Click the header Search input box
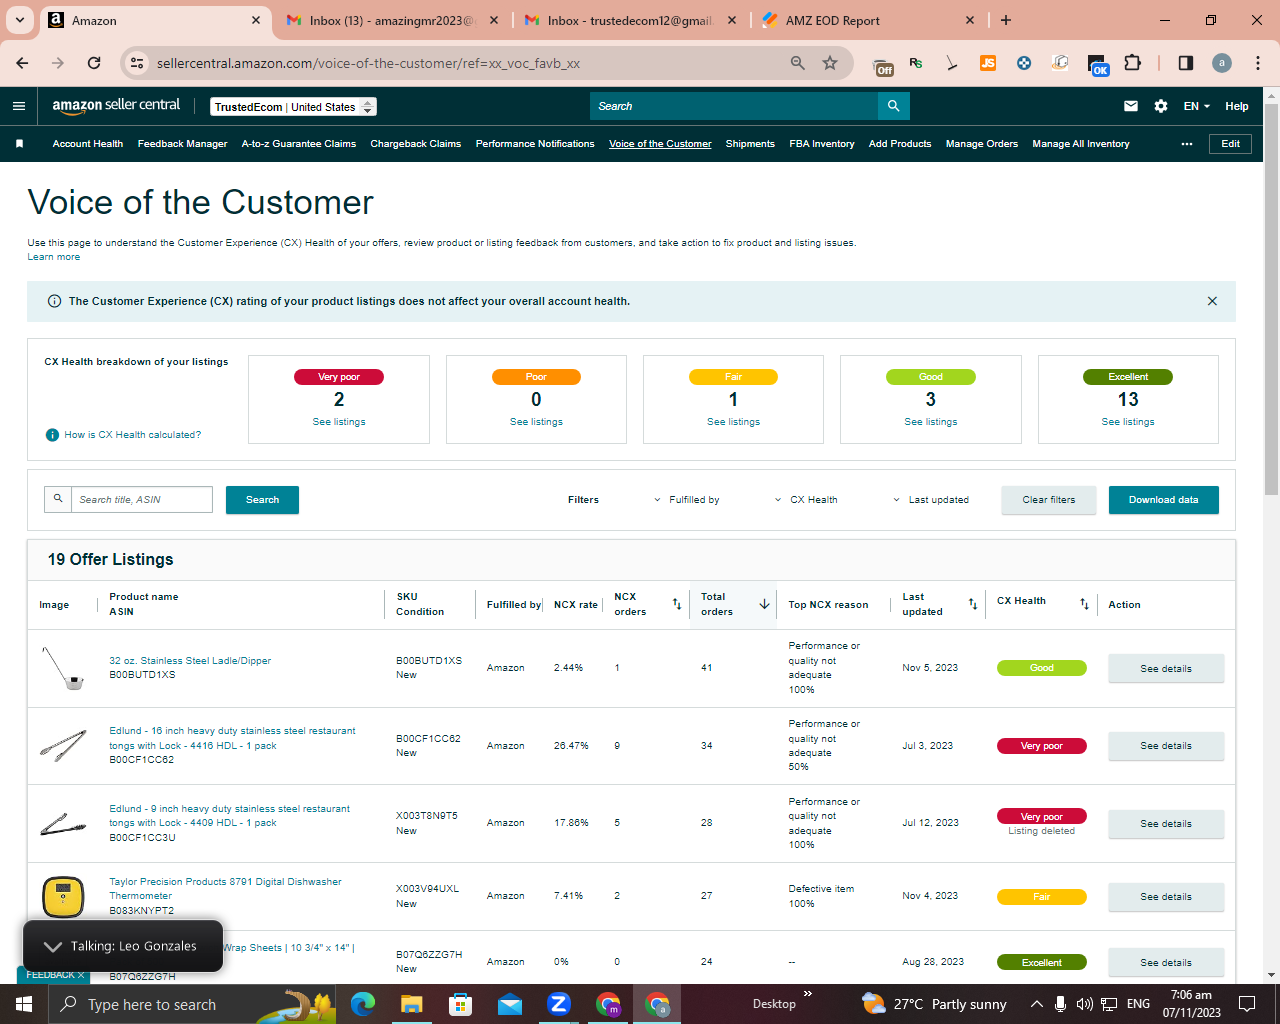The height and width of the screenshot is (1024, 1280). pos(734,106)
